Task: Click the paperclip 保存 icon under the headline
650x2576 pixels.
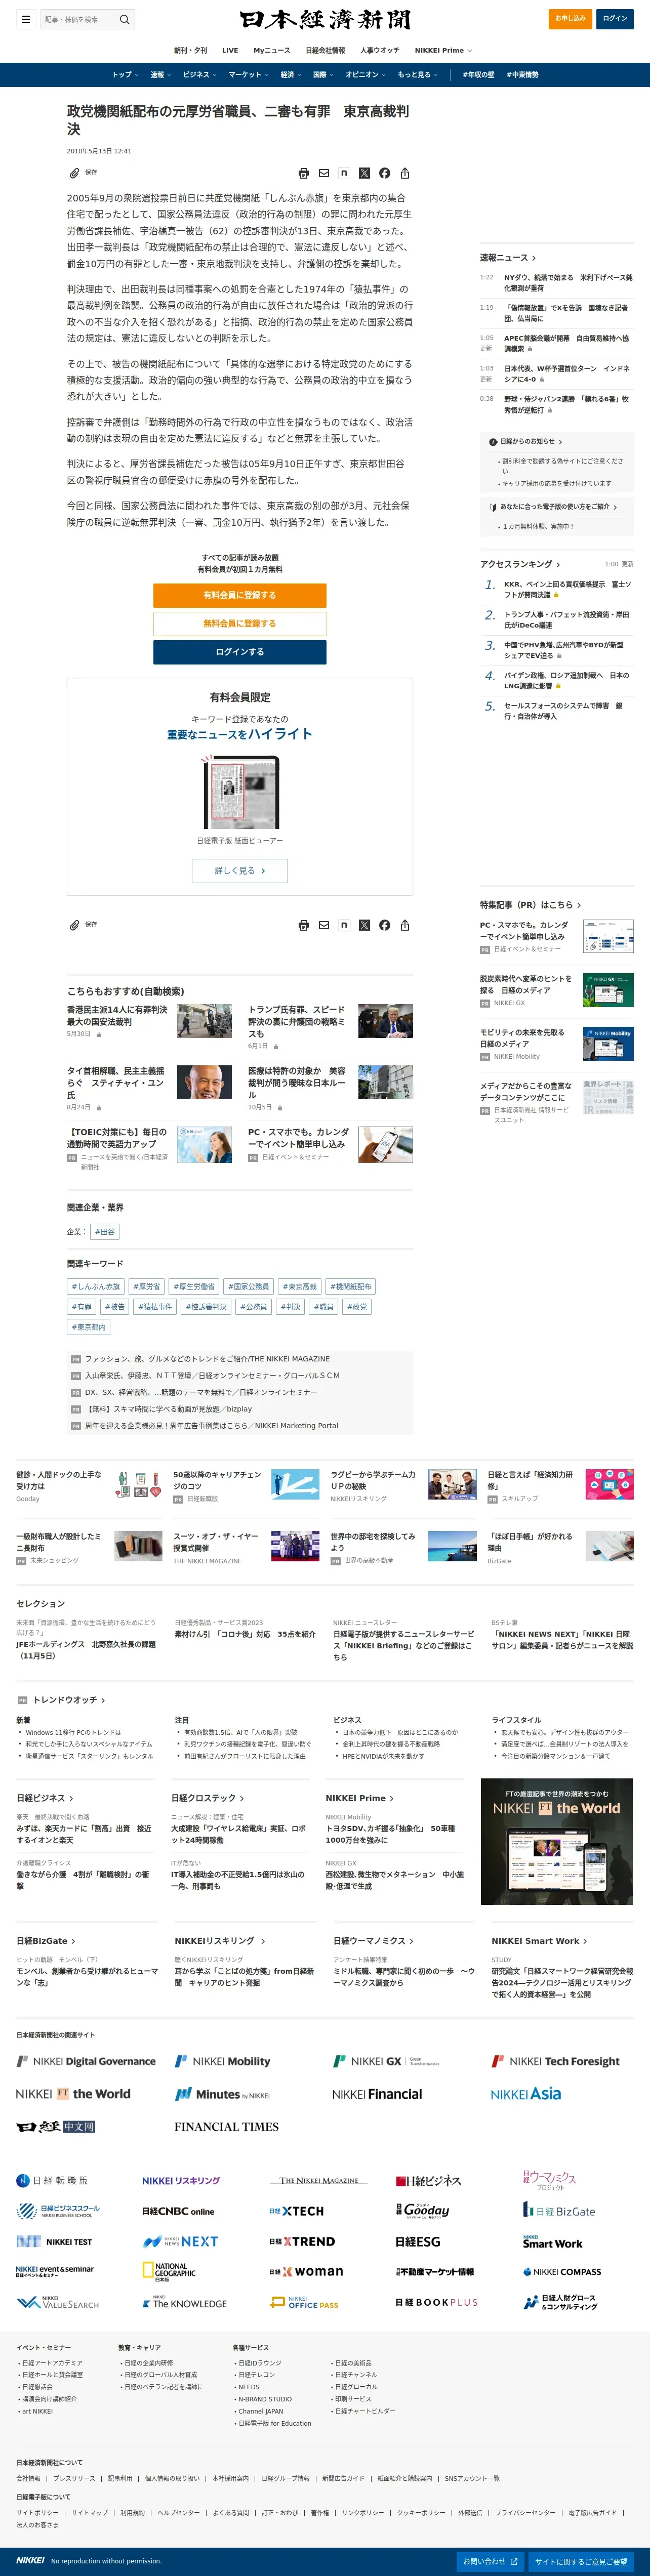Action: (74, 173)
